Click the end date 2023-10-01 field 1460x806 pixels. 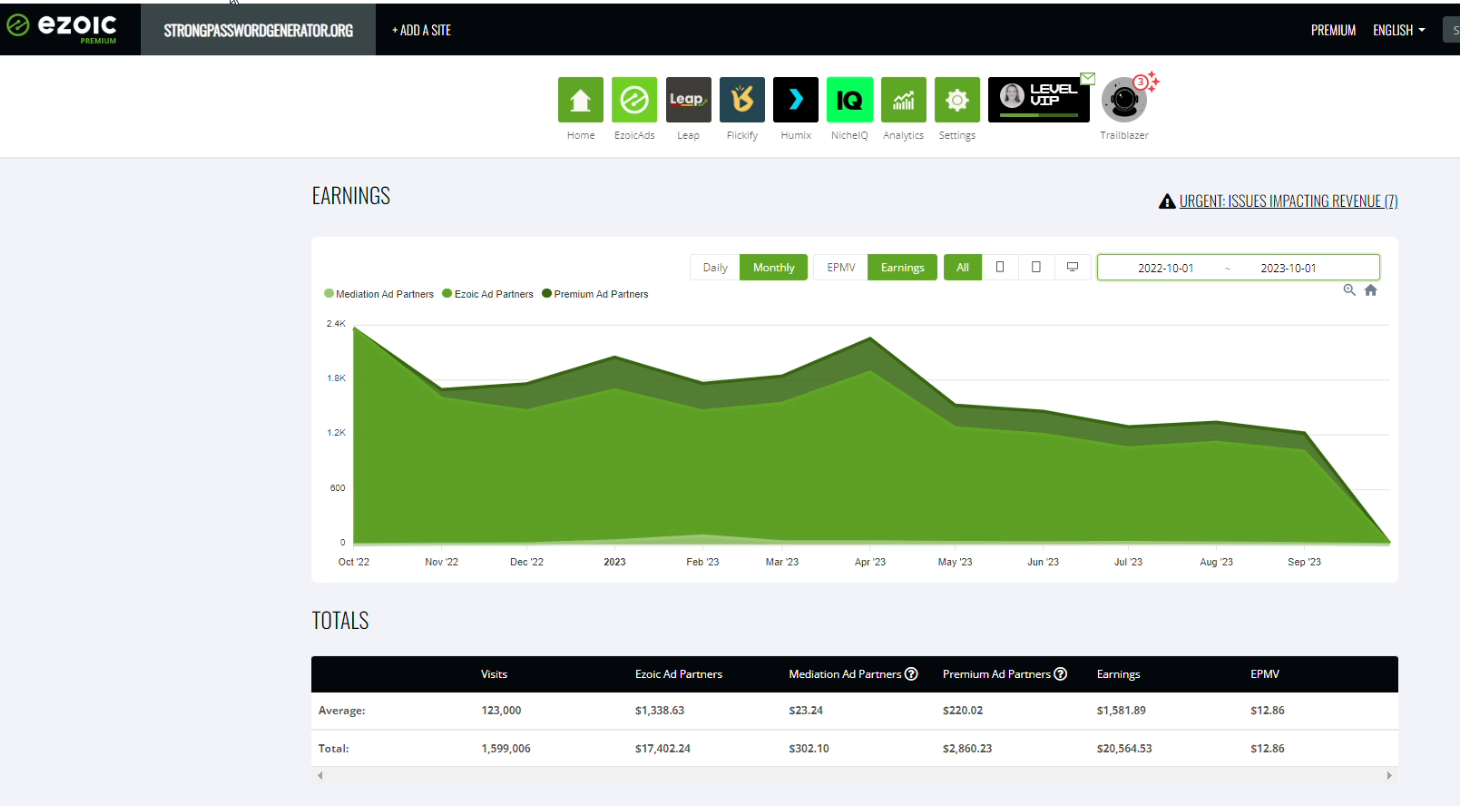coord(1288,268)
